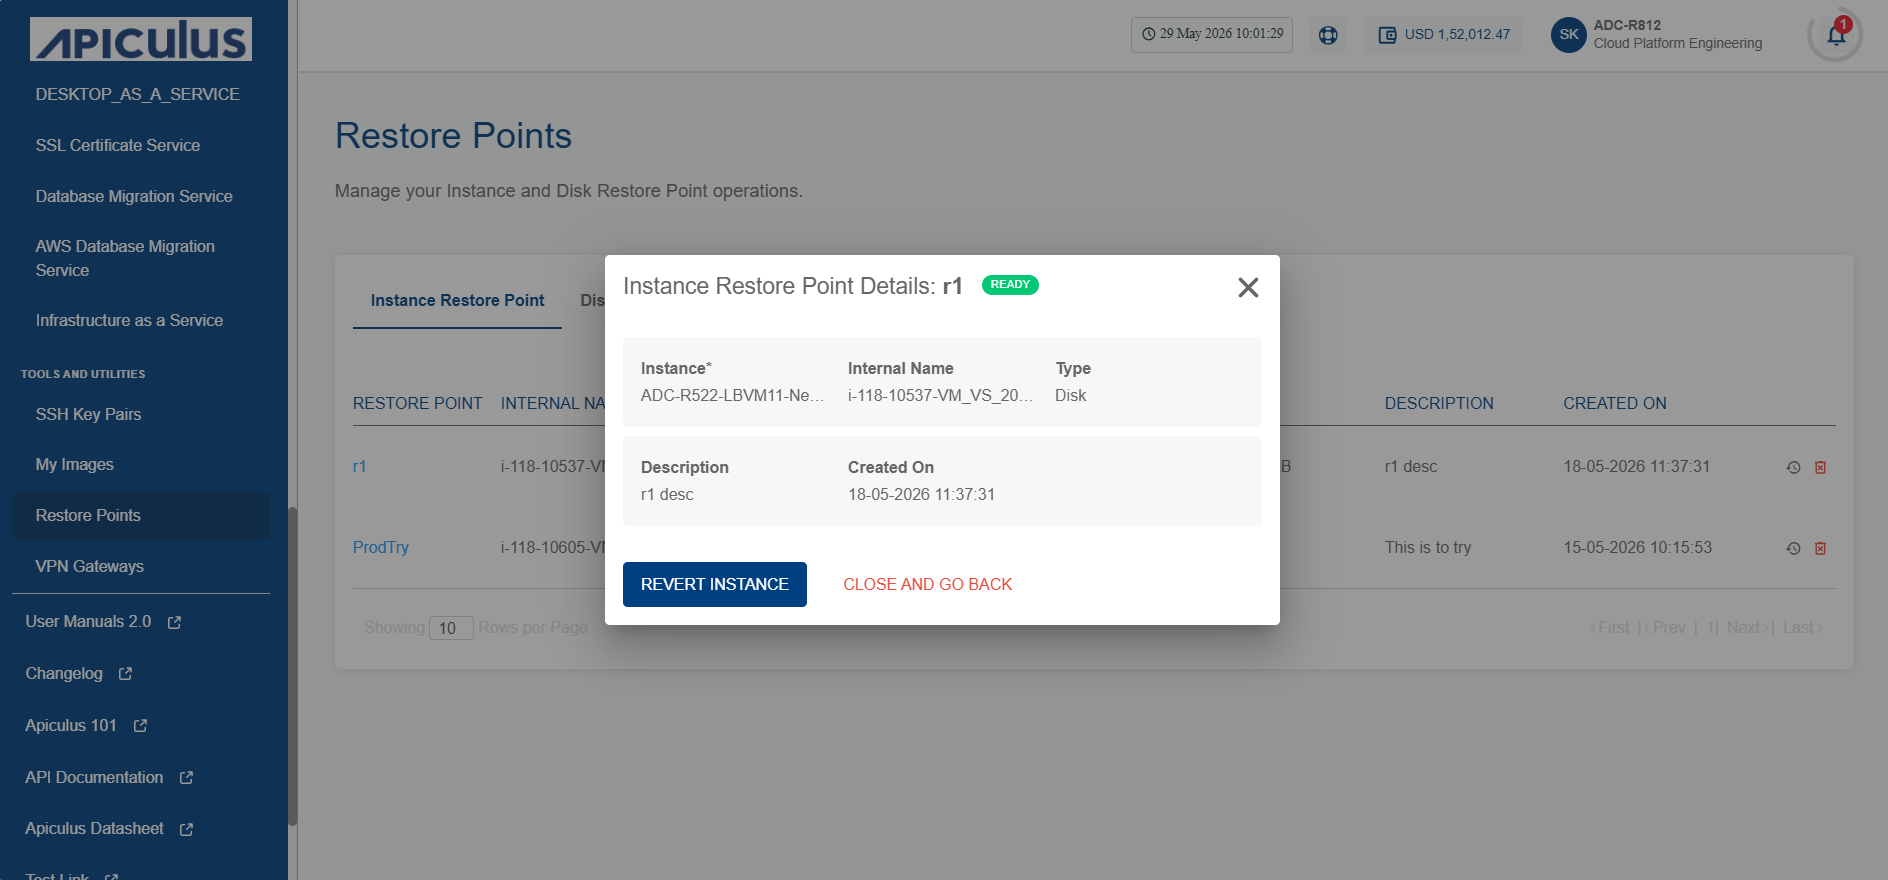The width and height of the screenshot is (1888, 880).
Task: Open the ProdTry restore point link
Action: click(x=381, y=547)
